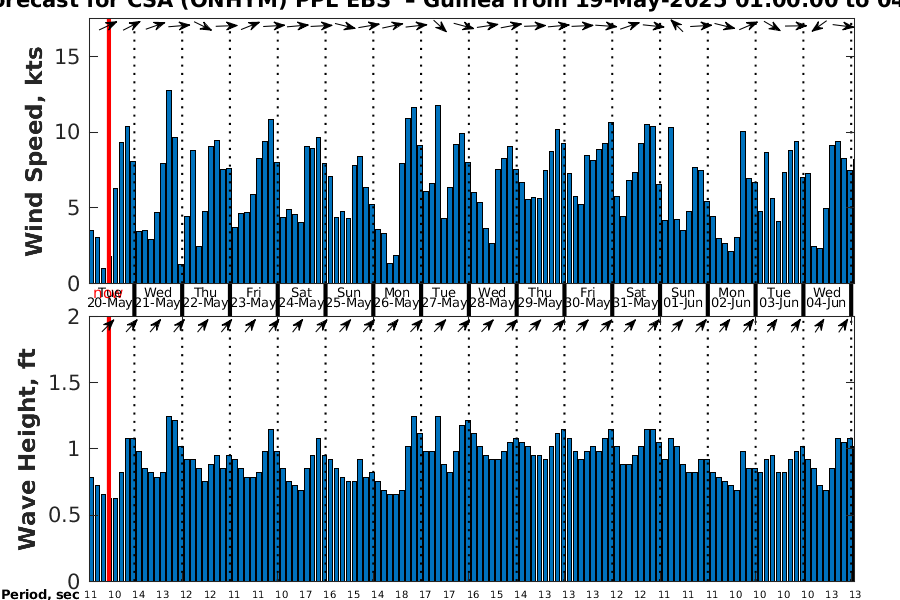Click the 'Wave Height, ft' axis title
Viewport: 900px width, 600px height.
tap(27, 449)
